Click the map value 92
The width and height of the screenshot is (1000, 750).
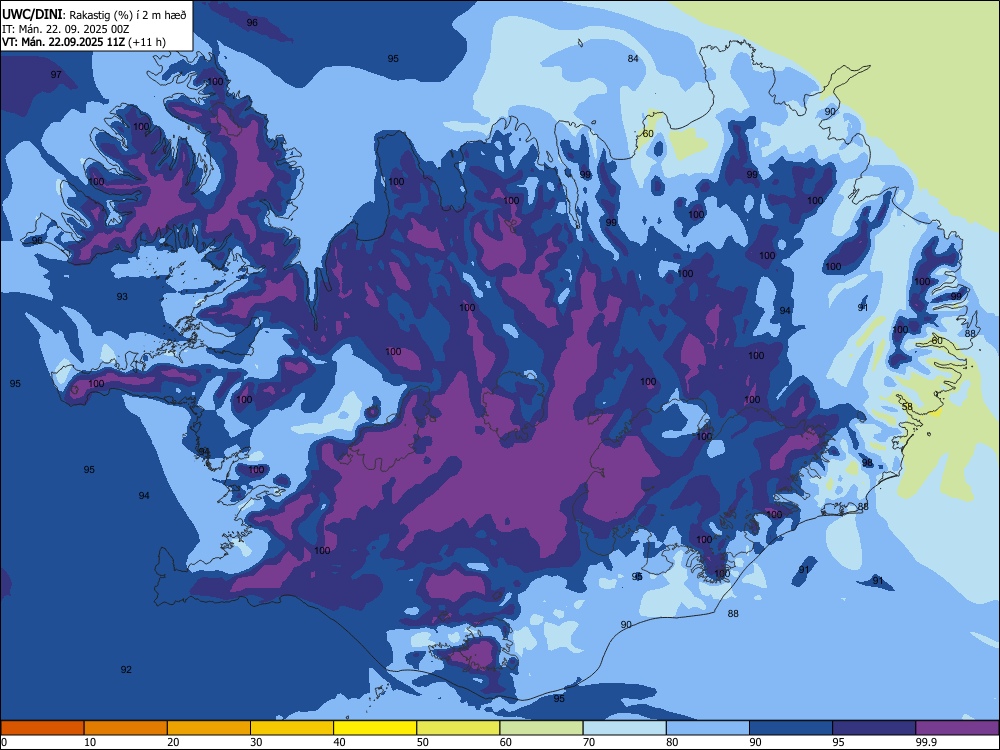click(126, 669)
